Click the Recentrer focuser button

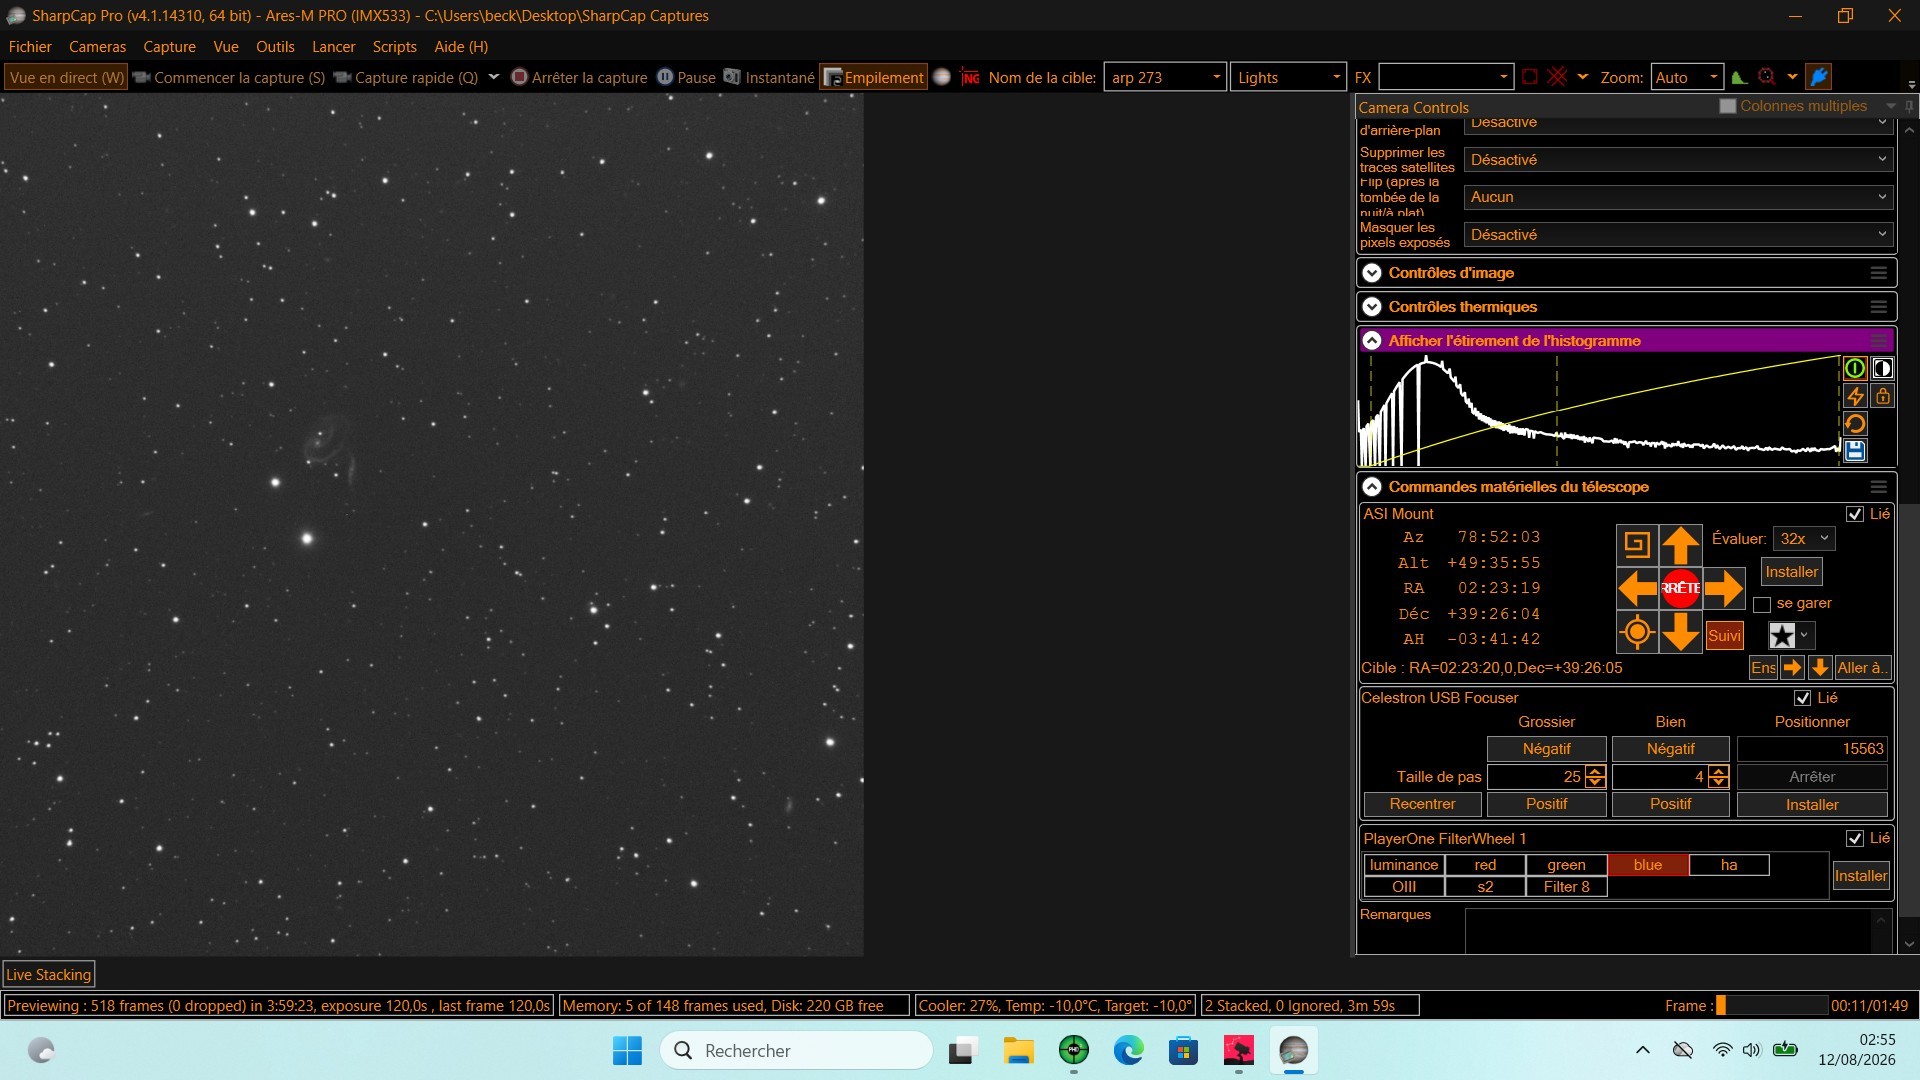(1422, 804)
